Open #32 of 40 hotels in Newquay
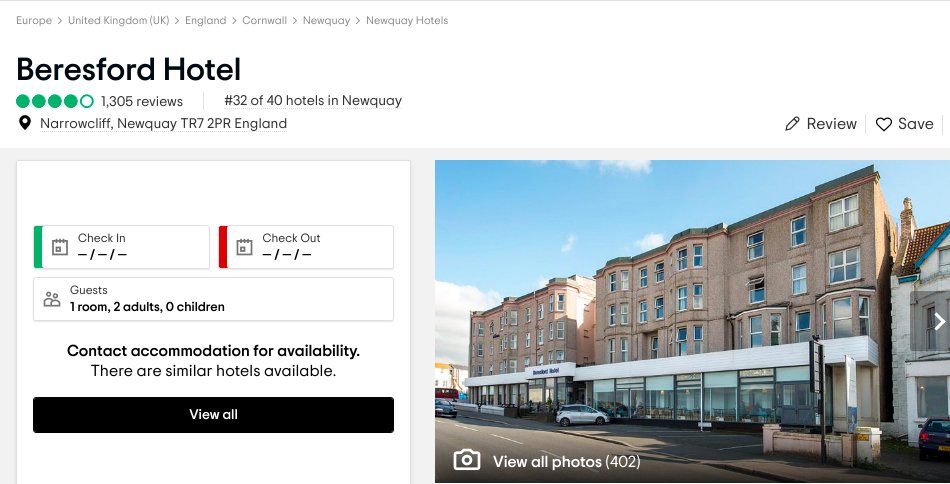 pyautogui.click(x=313, y=101)
